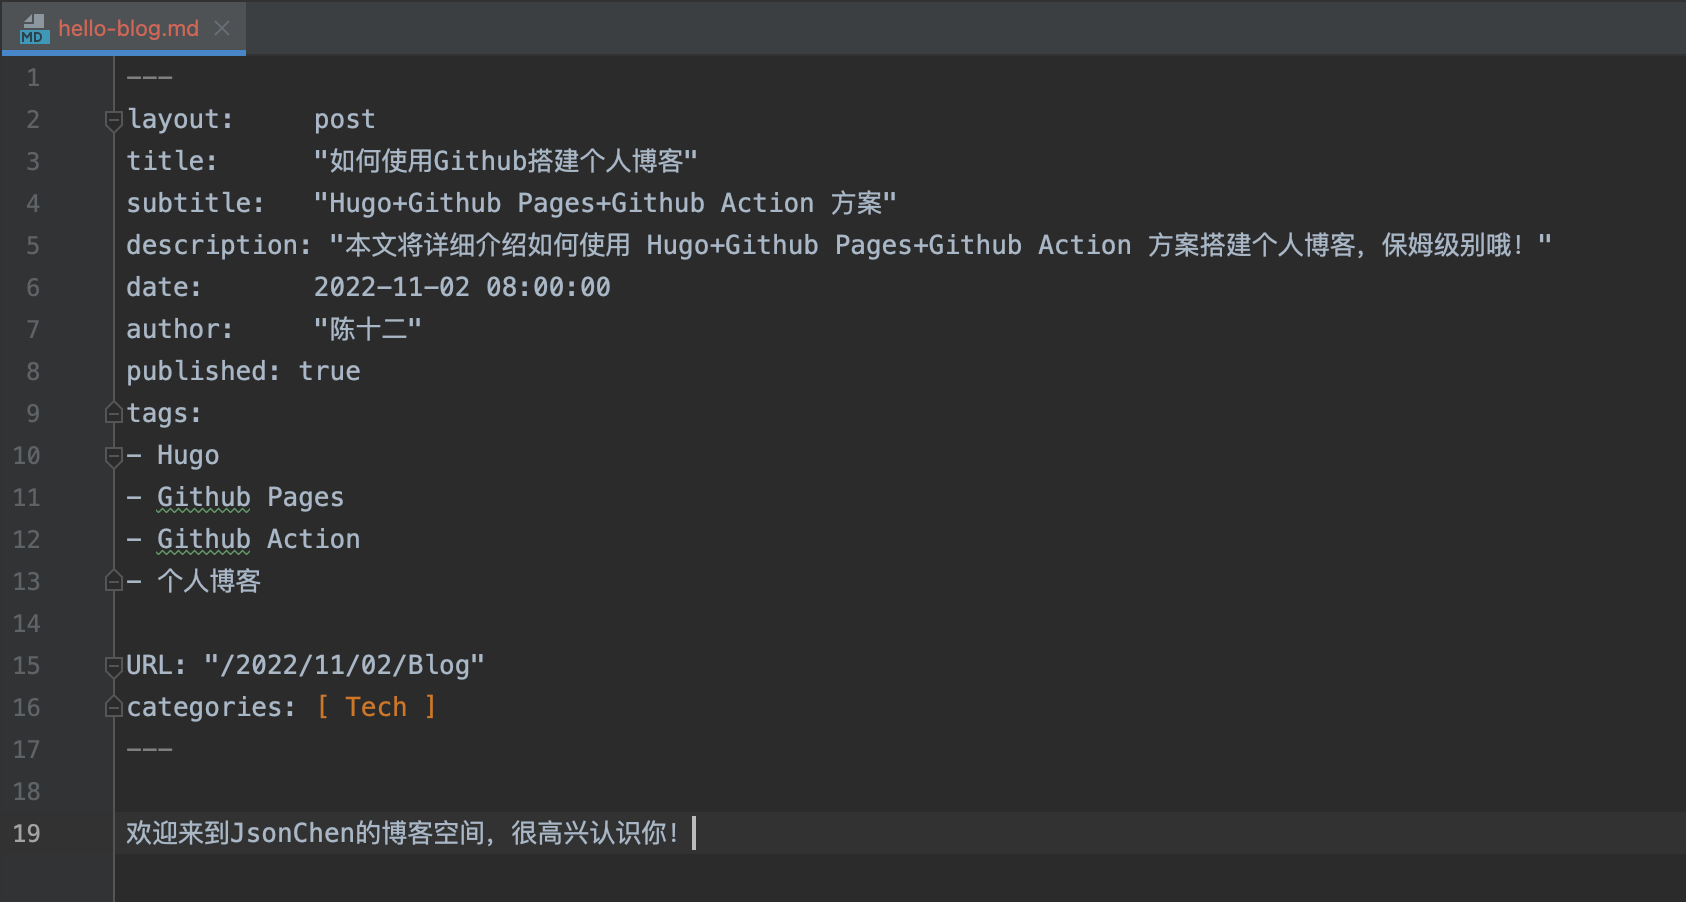Close the hello-blog.md editor tab
The image size is (1686, 902).
coord(221,29)
